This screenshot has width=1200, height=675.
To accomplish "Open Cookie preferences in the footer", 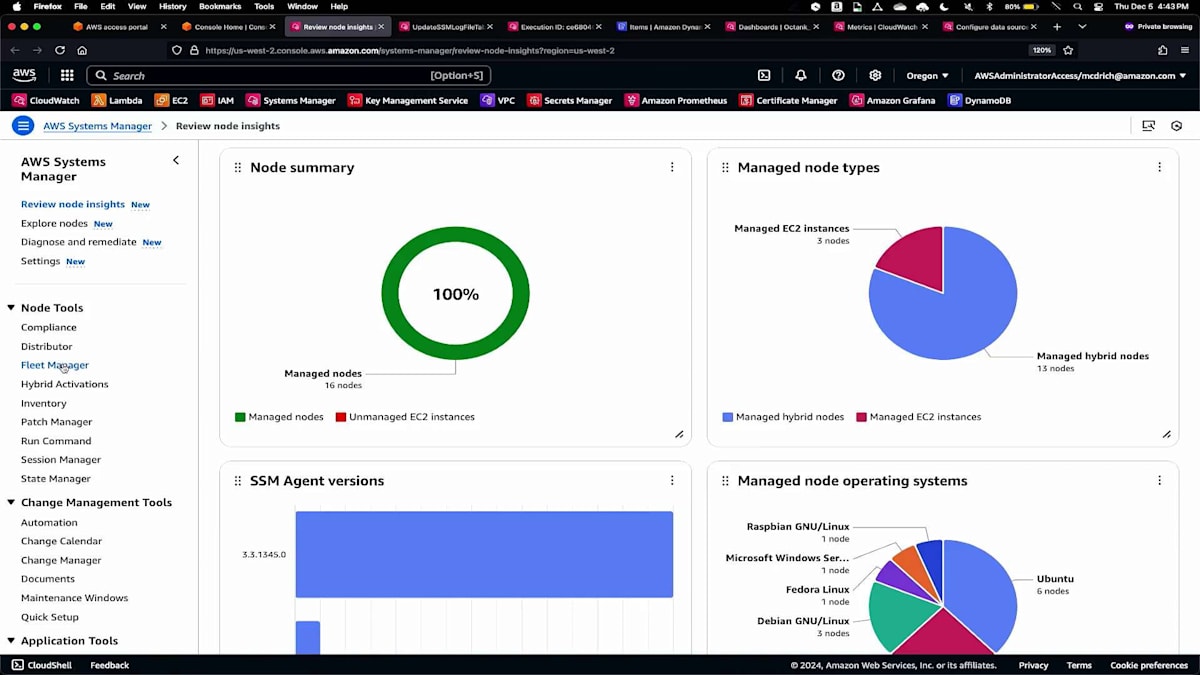I will click(1149, 665).
